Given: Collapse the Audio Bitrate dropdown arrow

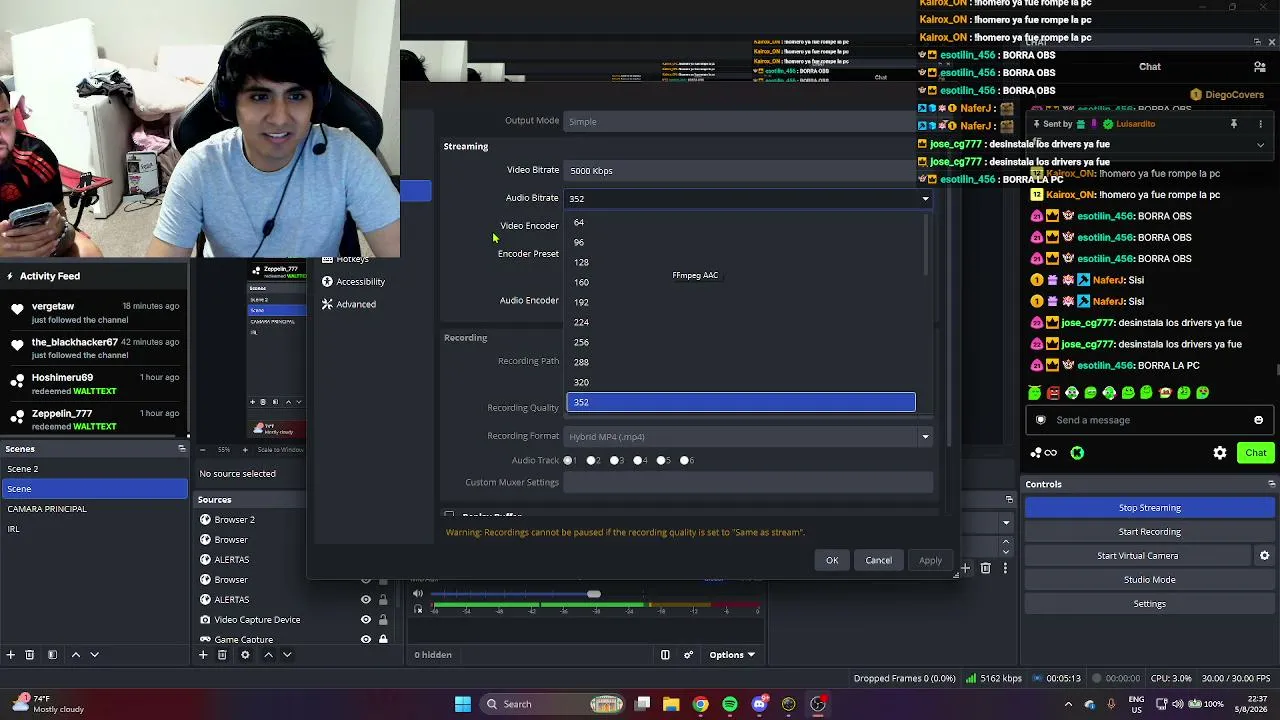Looking at the screenshot, I should (925, 199).
